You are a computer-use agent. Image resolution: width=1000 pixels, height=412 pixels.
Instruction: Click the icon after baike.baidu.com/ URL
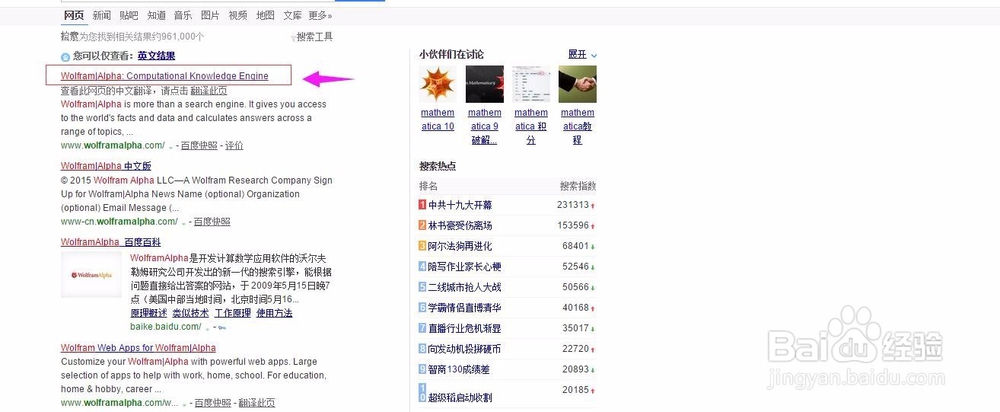(x=221, y=328)
